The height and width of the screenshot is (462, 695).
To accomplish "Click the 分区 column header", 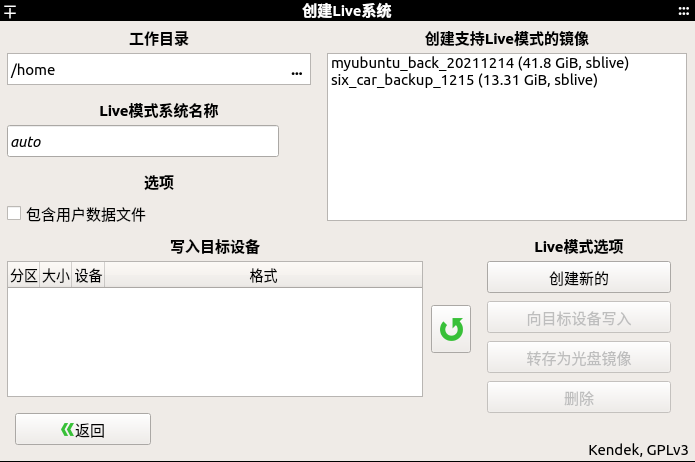I will pyautogui.click(x=23, y=275).
